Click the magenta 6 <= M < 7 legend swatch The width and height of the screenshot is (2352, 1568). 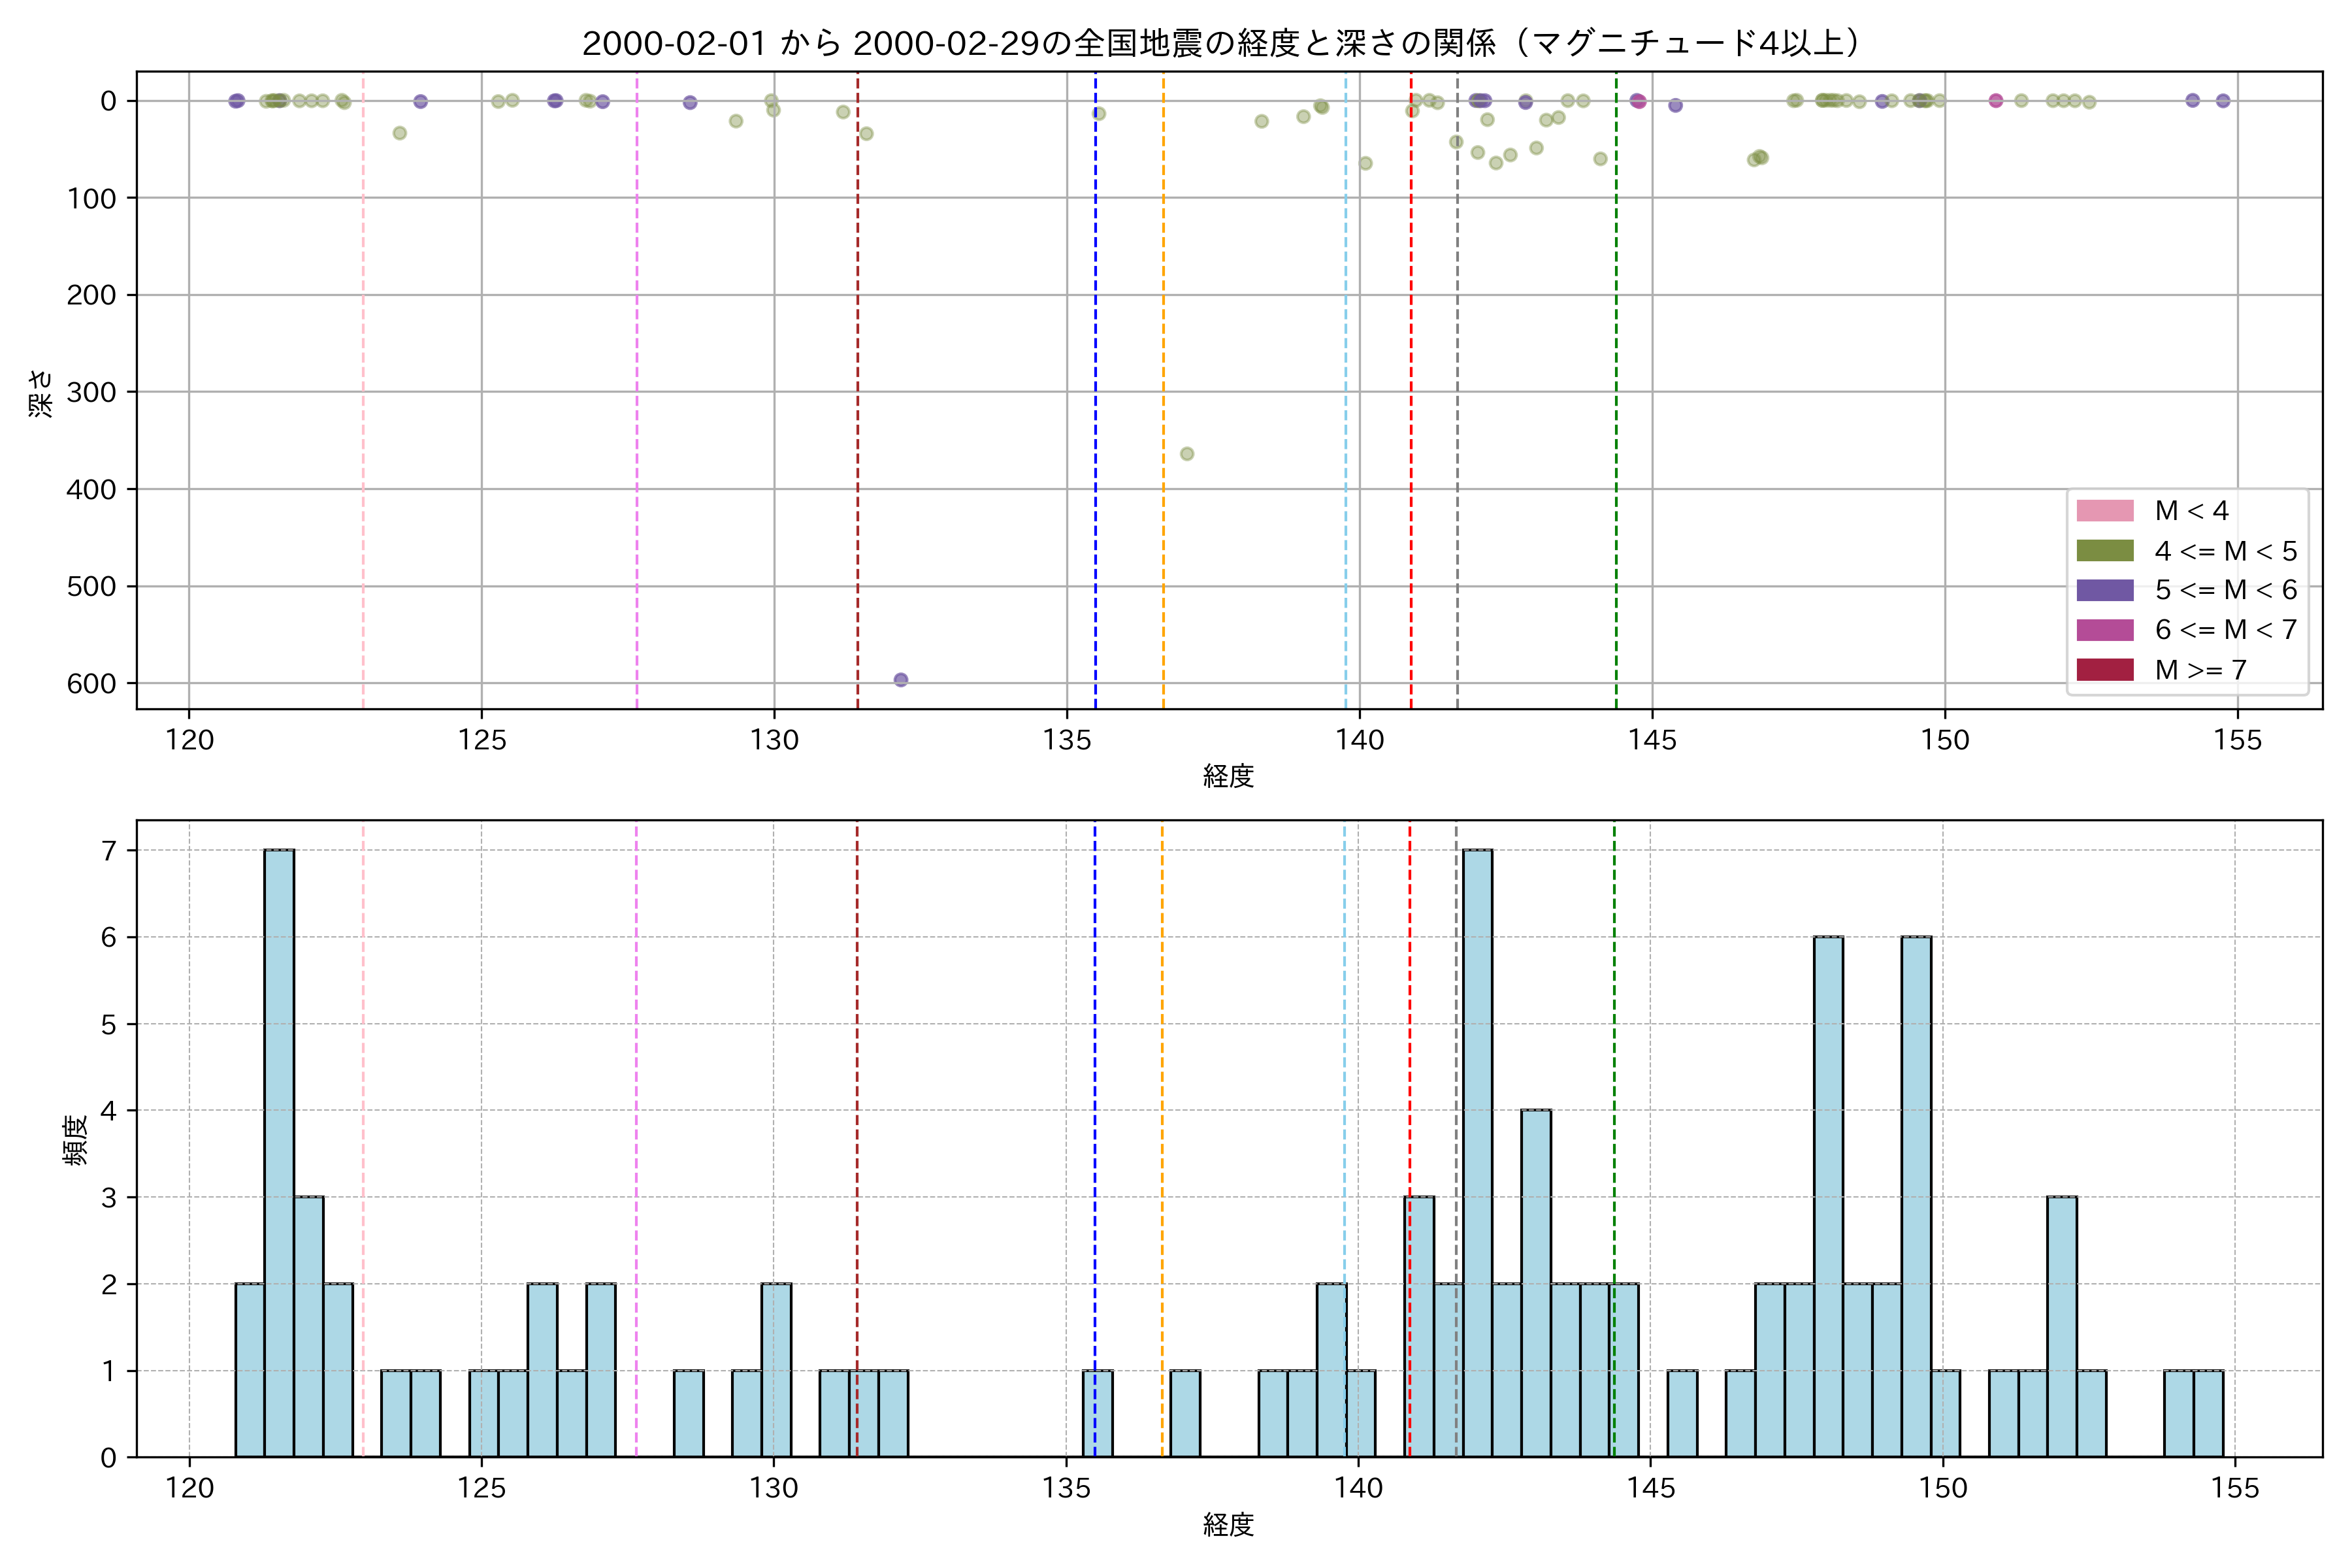[x=2105, y=630]
